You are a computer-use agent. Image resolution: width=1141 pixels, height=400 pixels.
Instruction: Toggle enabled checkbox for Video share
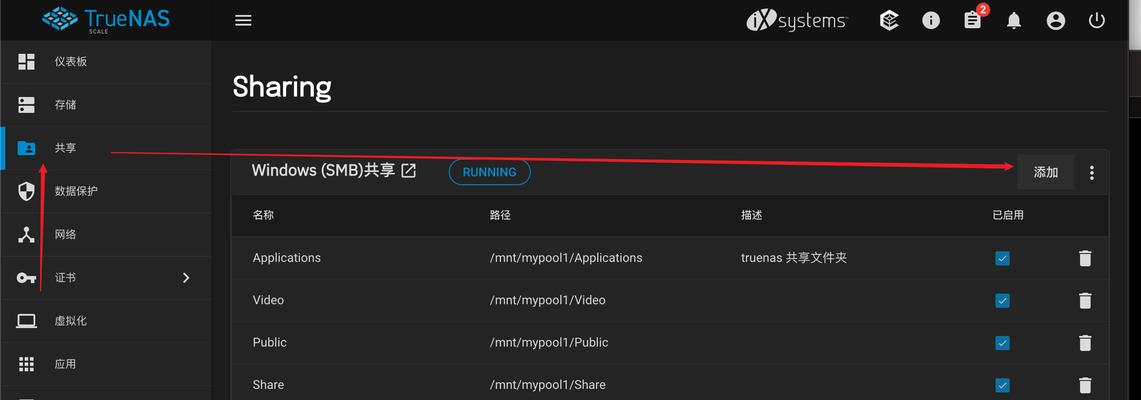click(x=1002, y=300)
